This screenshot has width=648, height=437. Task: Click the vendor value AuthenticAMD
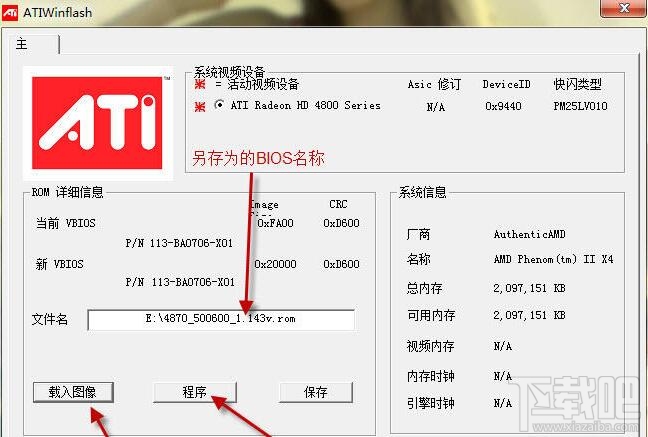click(529, 234)
